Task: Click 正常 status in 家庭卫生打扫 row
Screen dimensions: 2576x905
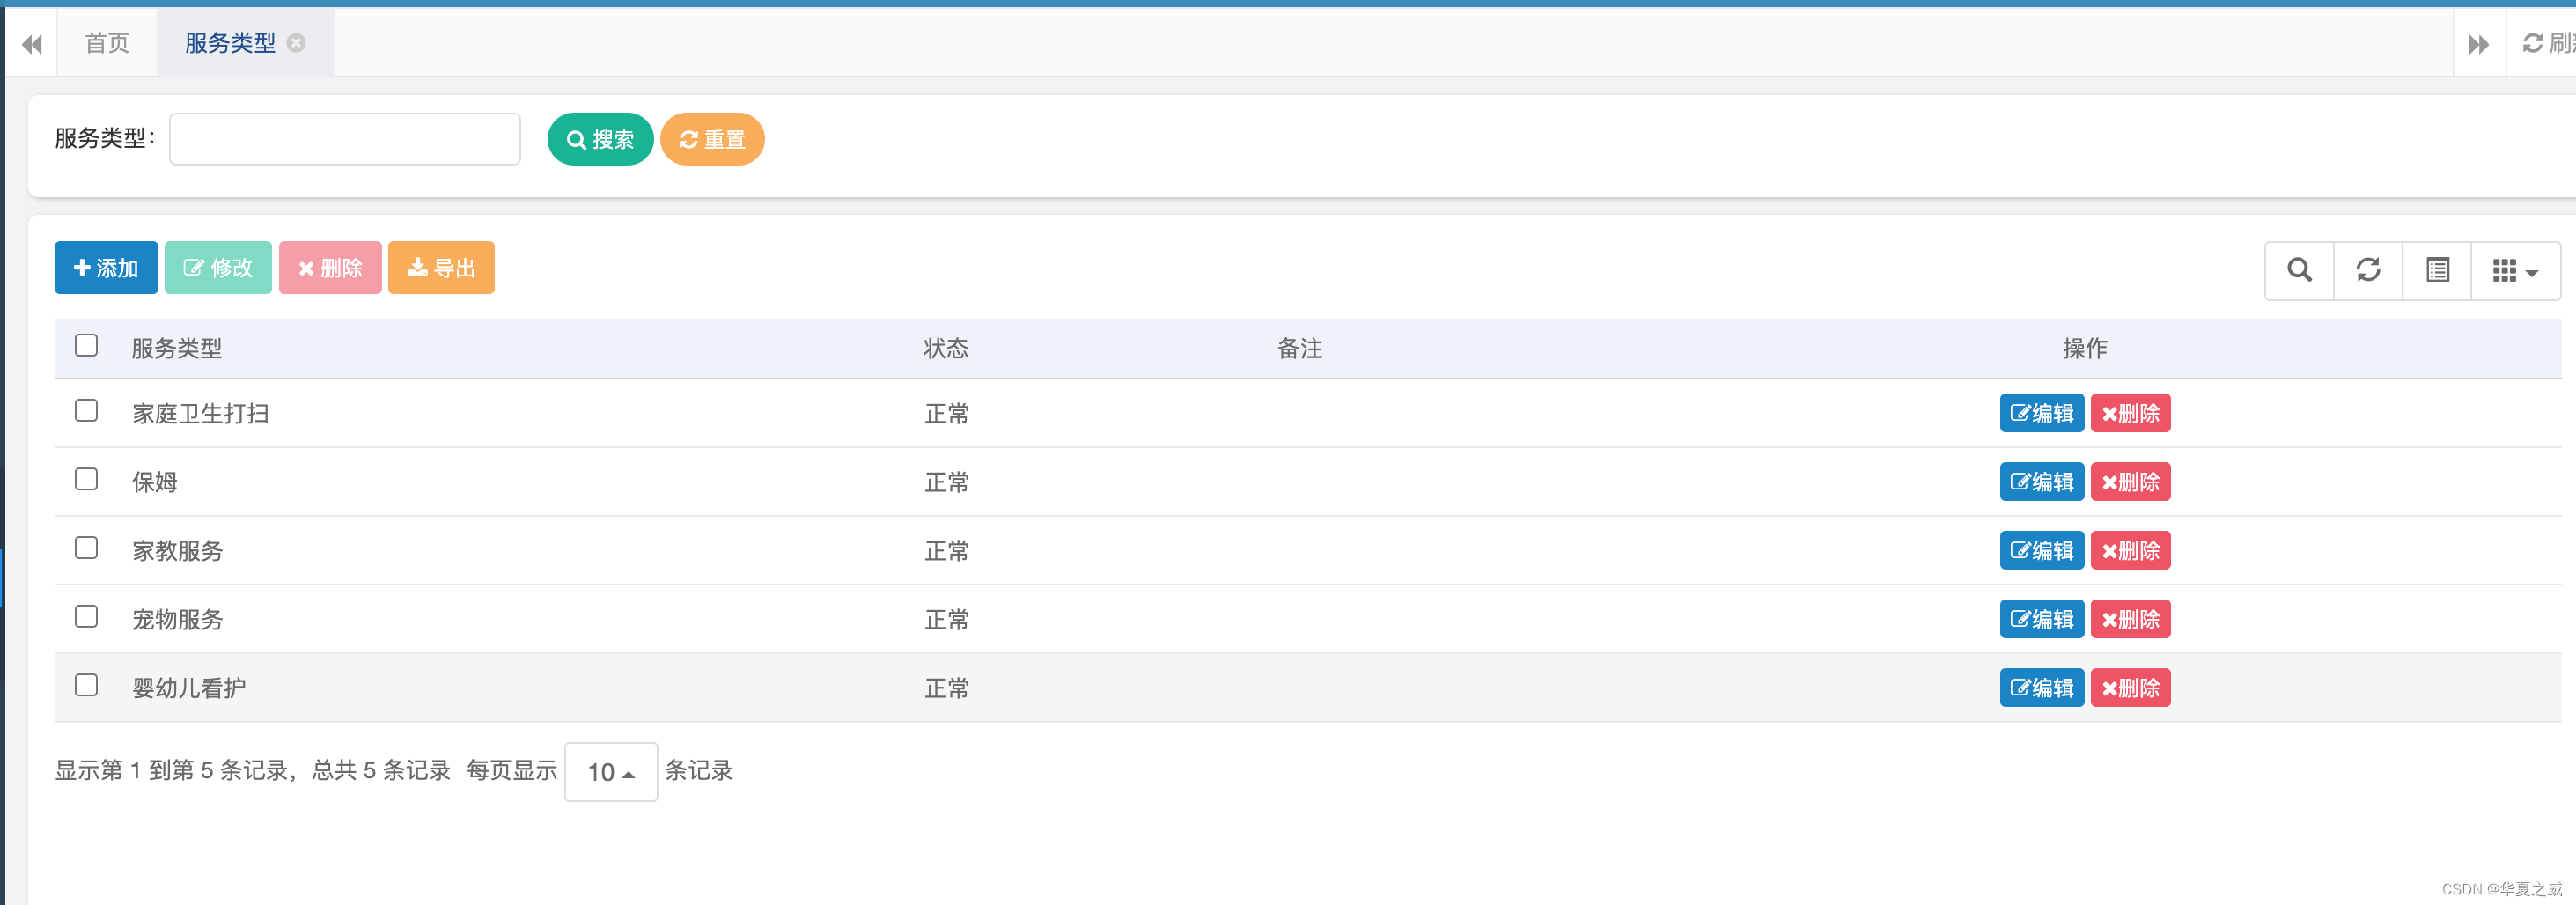Action: [x=947, y=414]
